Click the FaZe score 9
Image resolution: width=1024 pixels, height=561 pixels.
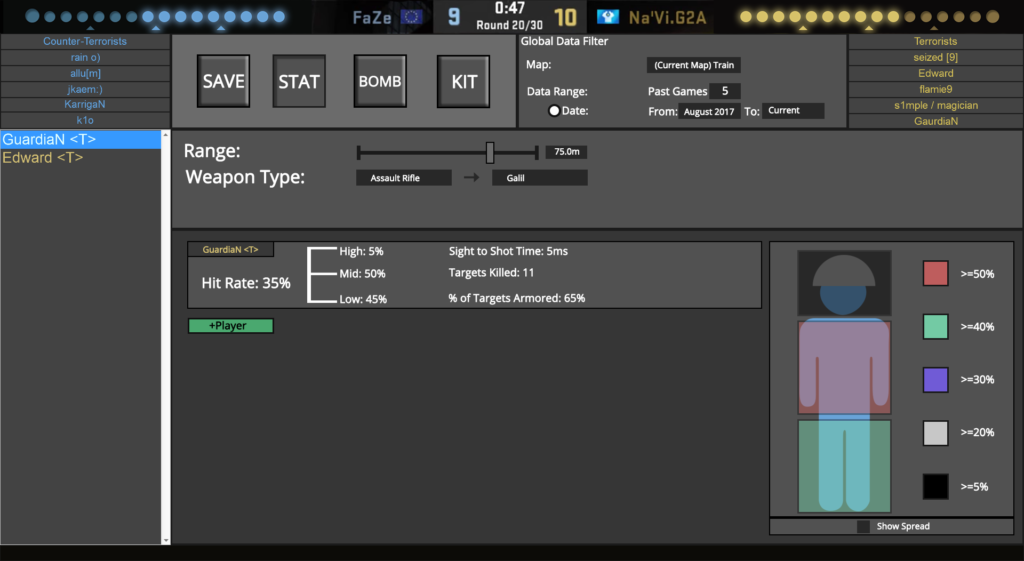pyautogui.click(x=454, y=17)
